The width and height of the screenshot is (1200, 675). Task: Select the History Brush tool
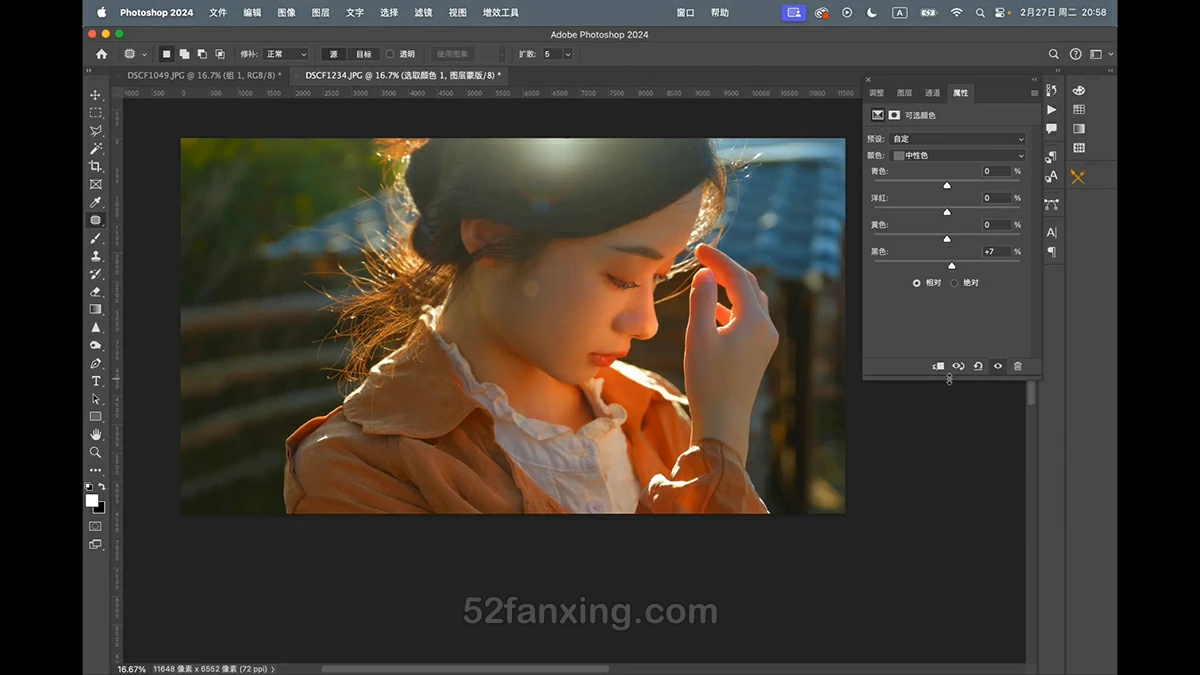(x=96, y=273)
